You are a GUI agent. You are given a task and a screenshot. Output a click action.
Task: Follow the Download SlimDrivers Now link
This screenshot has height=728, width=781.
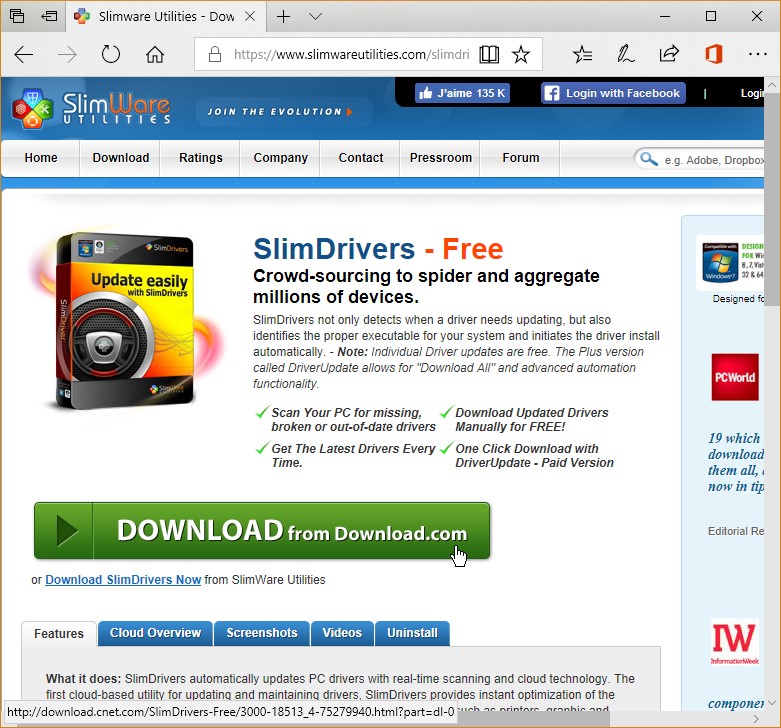[123, 580]
